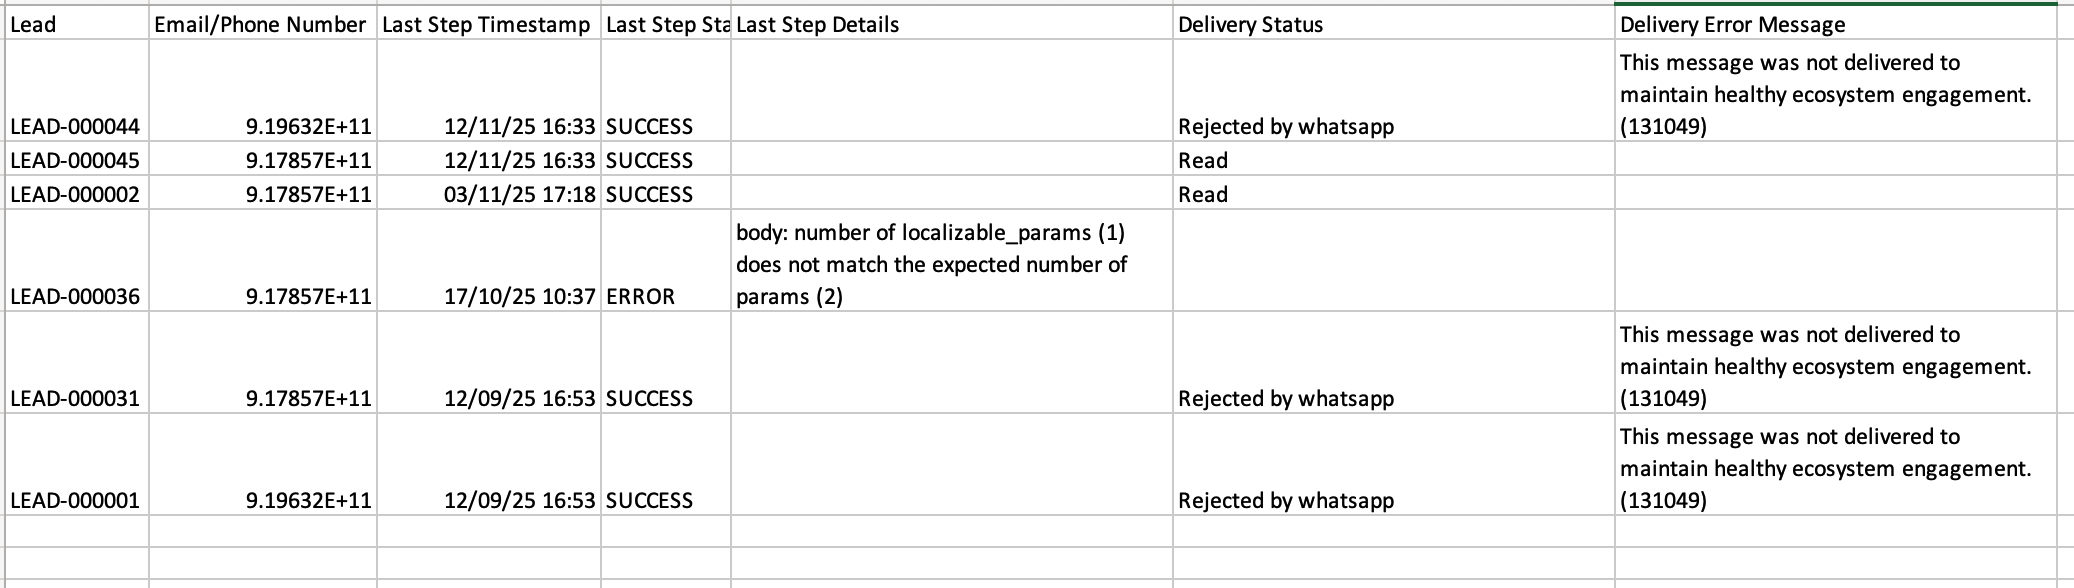The height and width of the screenshot is (588, 2074).
Task: Select the Lead column header cell
Action: click(76, 24)
